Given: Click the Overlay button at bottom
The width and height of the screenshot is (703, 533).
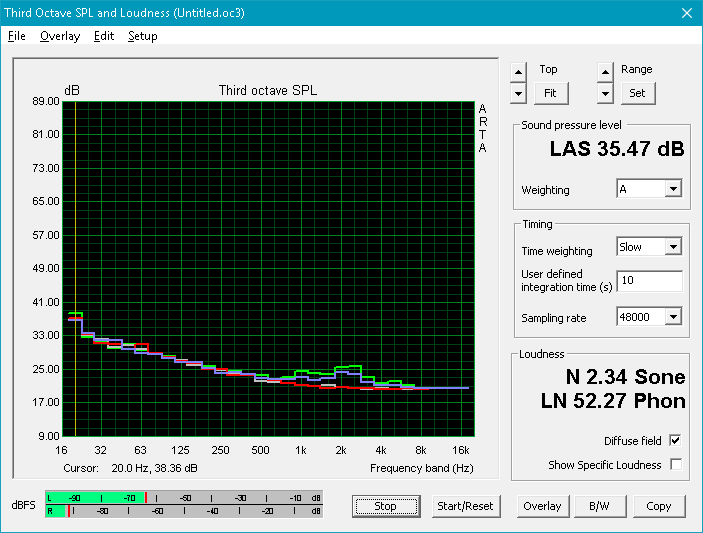Looking at the screenshot, I should click(x=542, y=506).
